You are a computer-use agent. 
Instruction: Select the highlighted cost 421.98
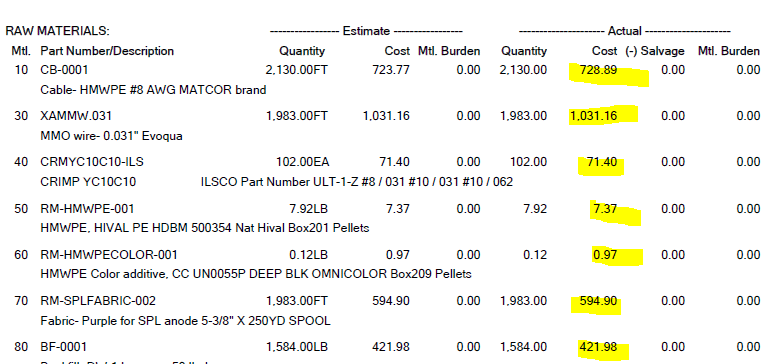pyautogui.click(x=598, y=347)
